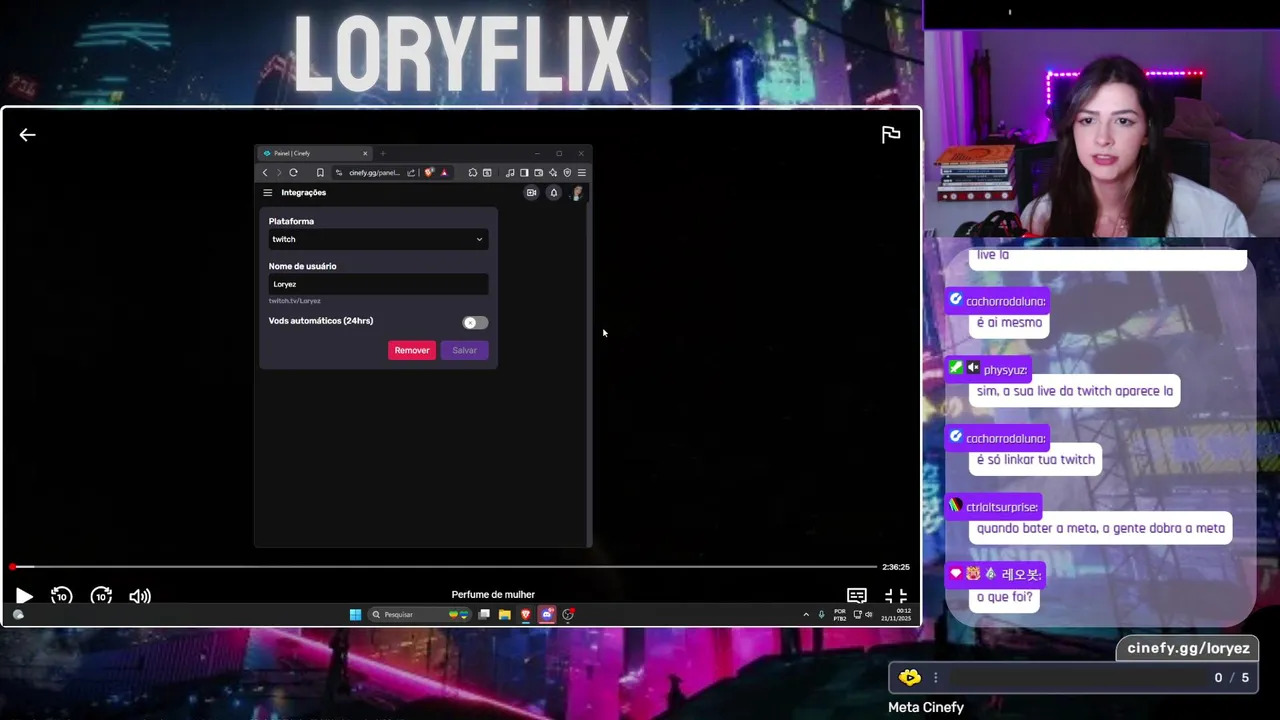Open the Plataforma dropdown showing twitch
1280x720 pixels.
[x=378, y=239]
